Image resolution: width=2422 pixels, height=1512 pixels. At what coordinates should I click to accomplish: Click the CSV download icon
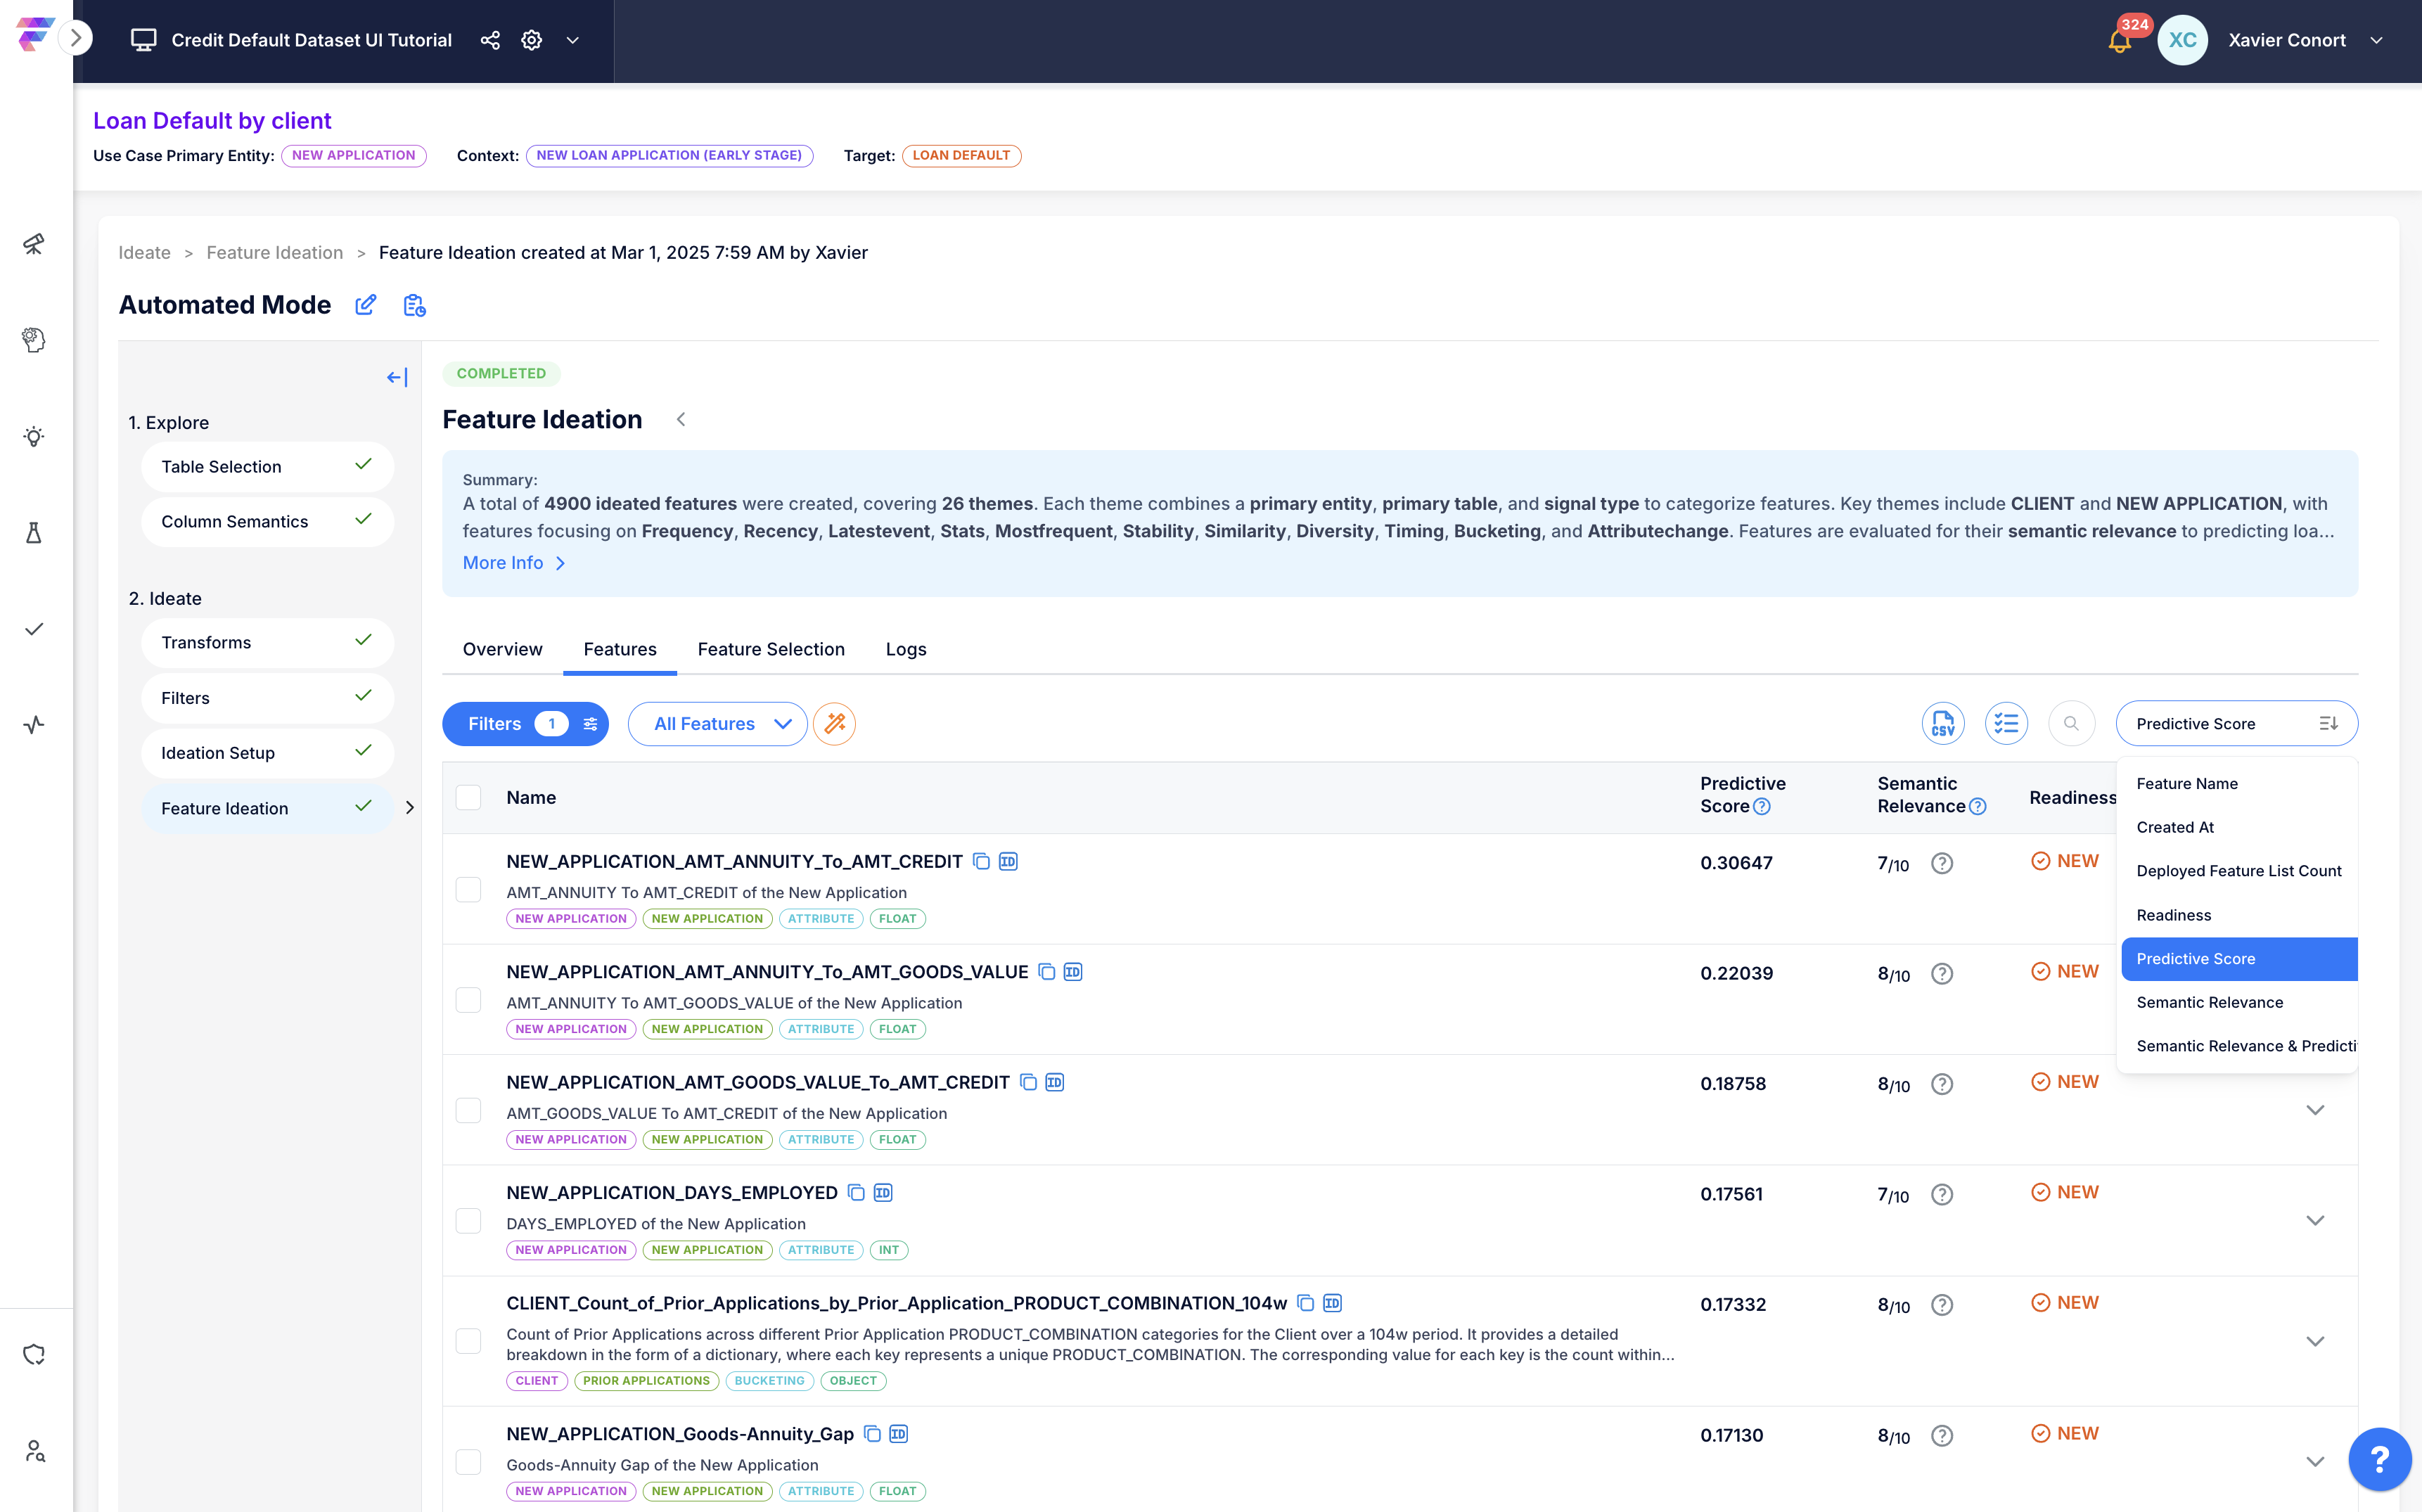[1942, 723]
